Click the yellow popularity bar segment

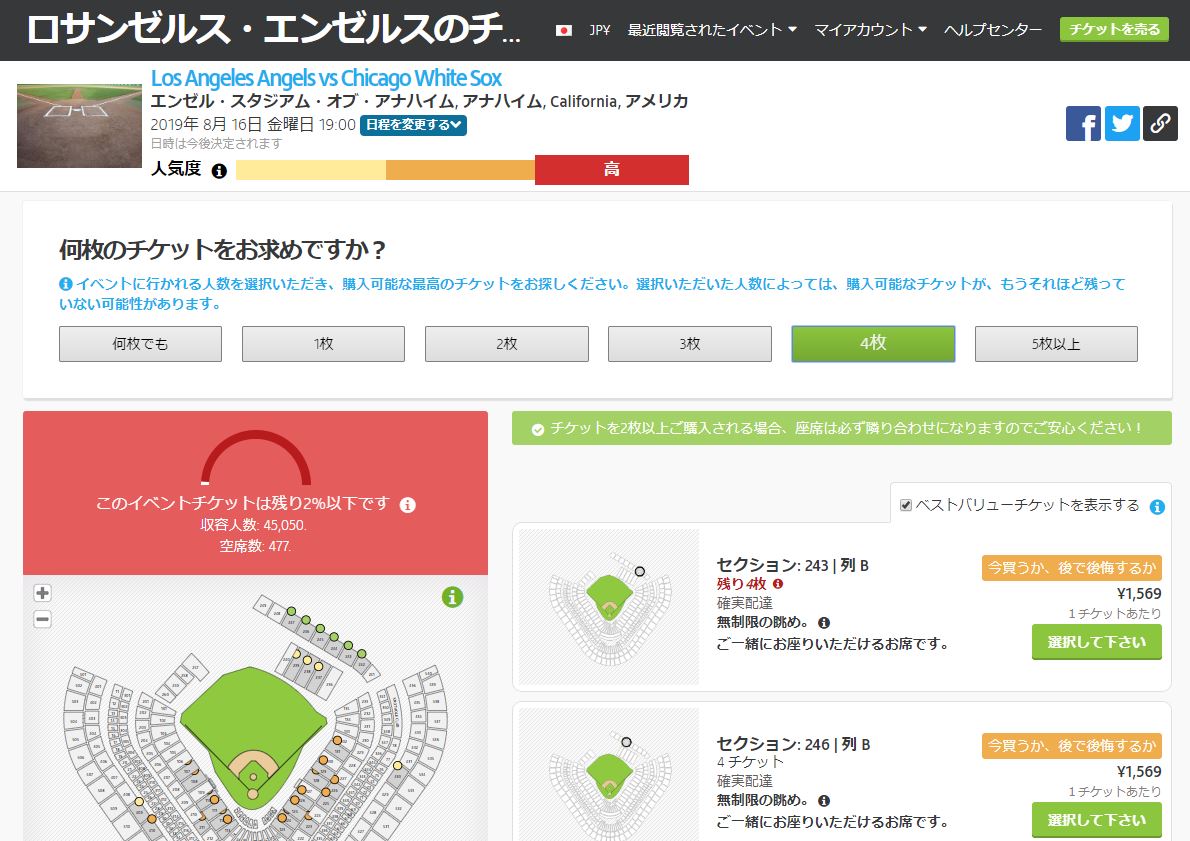pos(311,170)
